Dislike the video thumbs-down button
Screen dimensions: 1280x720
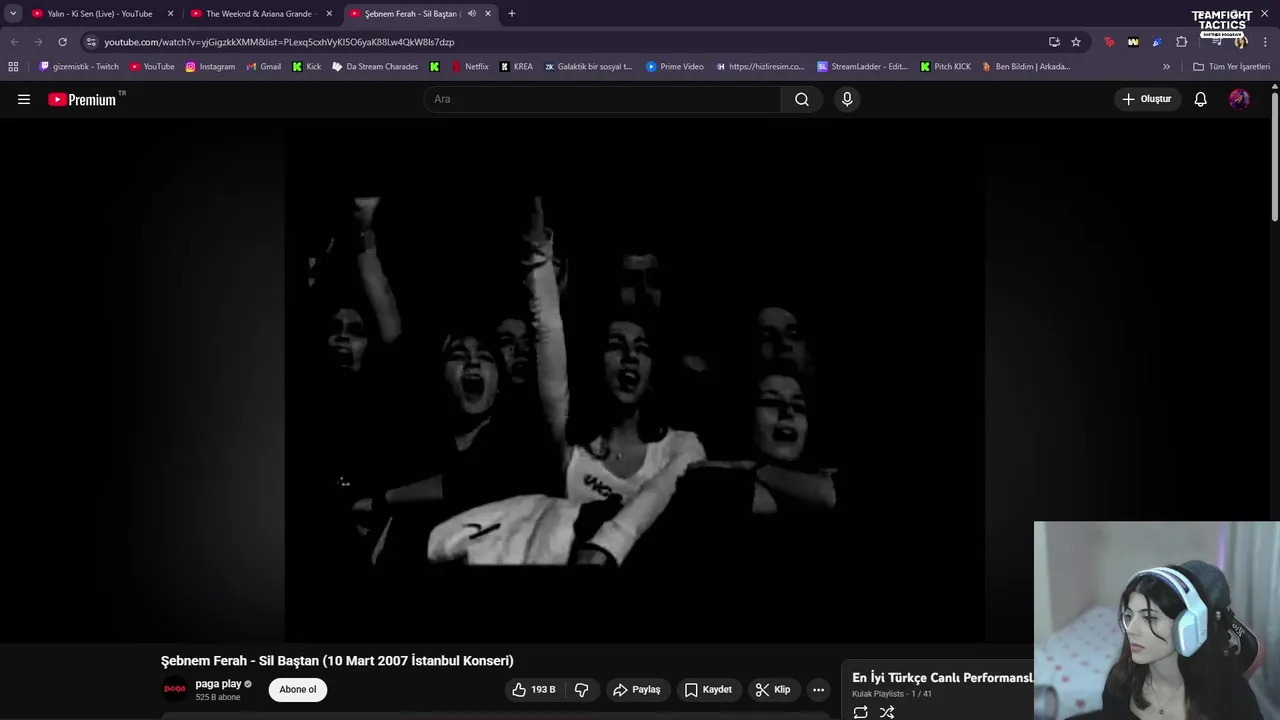(581, 689)
